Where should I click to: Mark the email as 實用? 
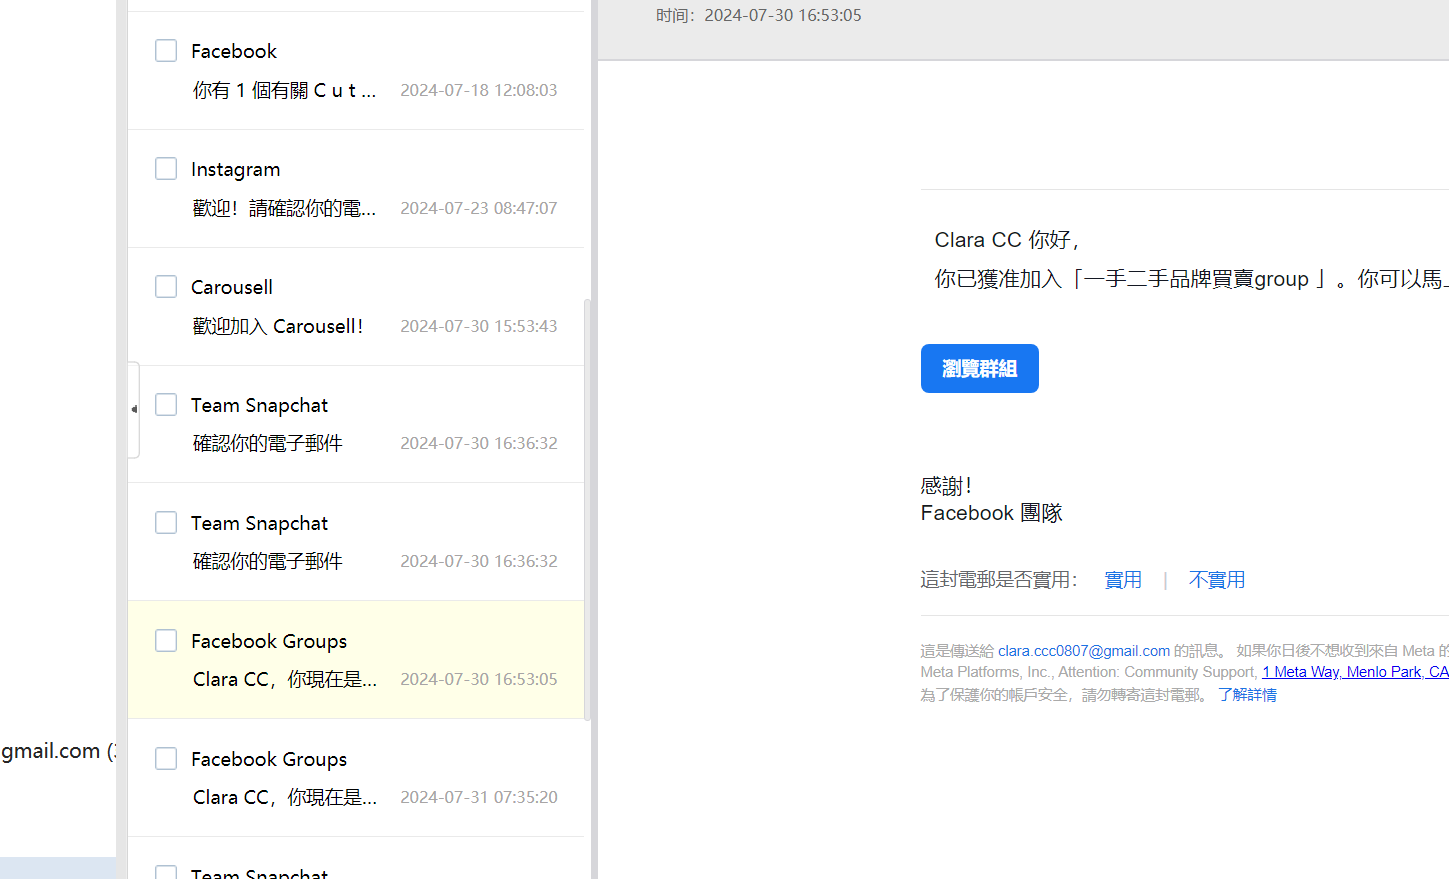pos(1123,580)
